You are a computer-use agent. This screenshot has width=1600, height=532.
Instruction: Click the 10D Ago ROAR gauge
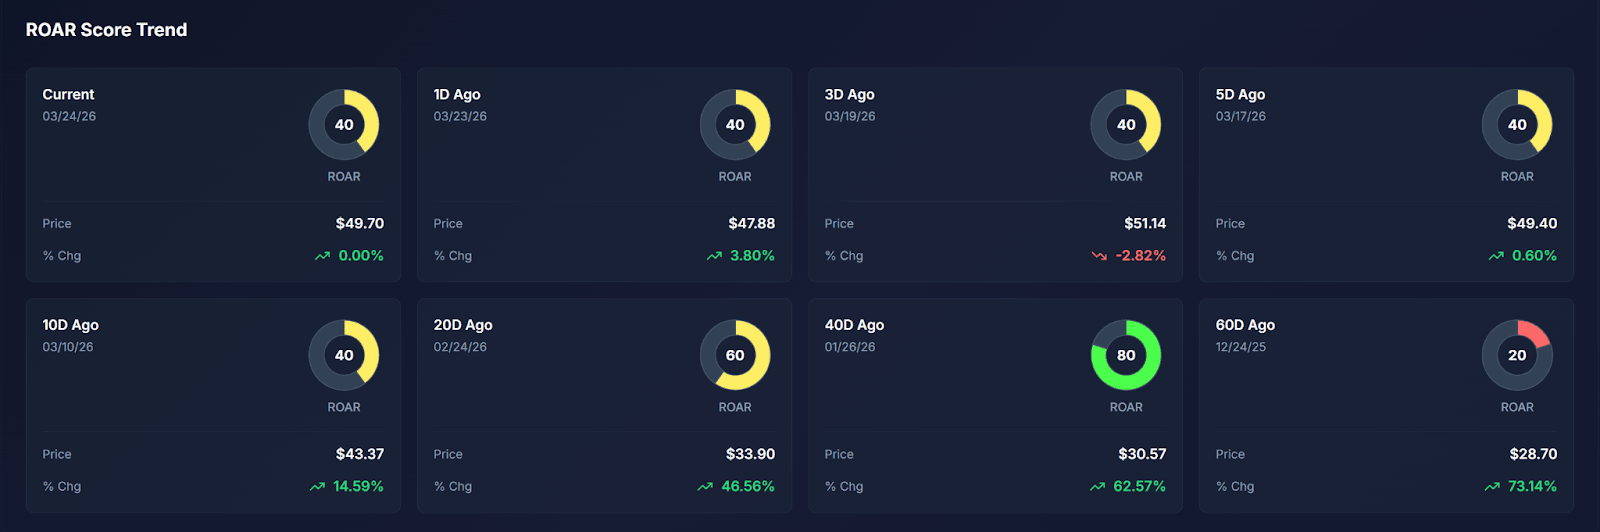pos(344,355)
